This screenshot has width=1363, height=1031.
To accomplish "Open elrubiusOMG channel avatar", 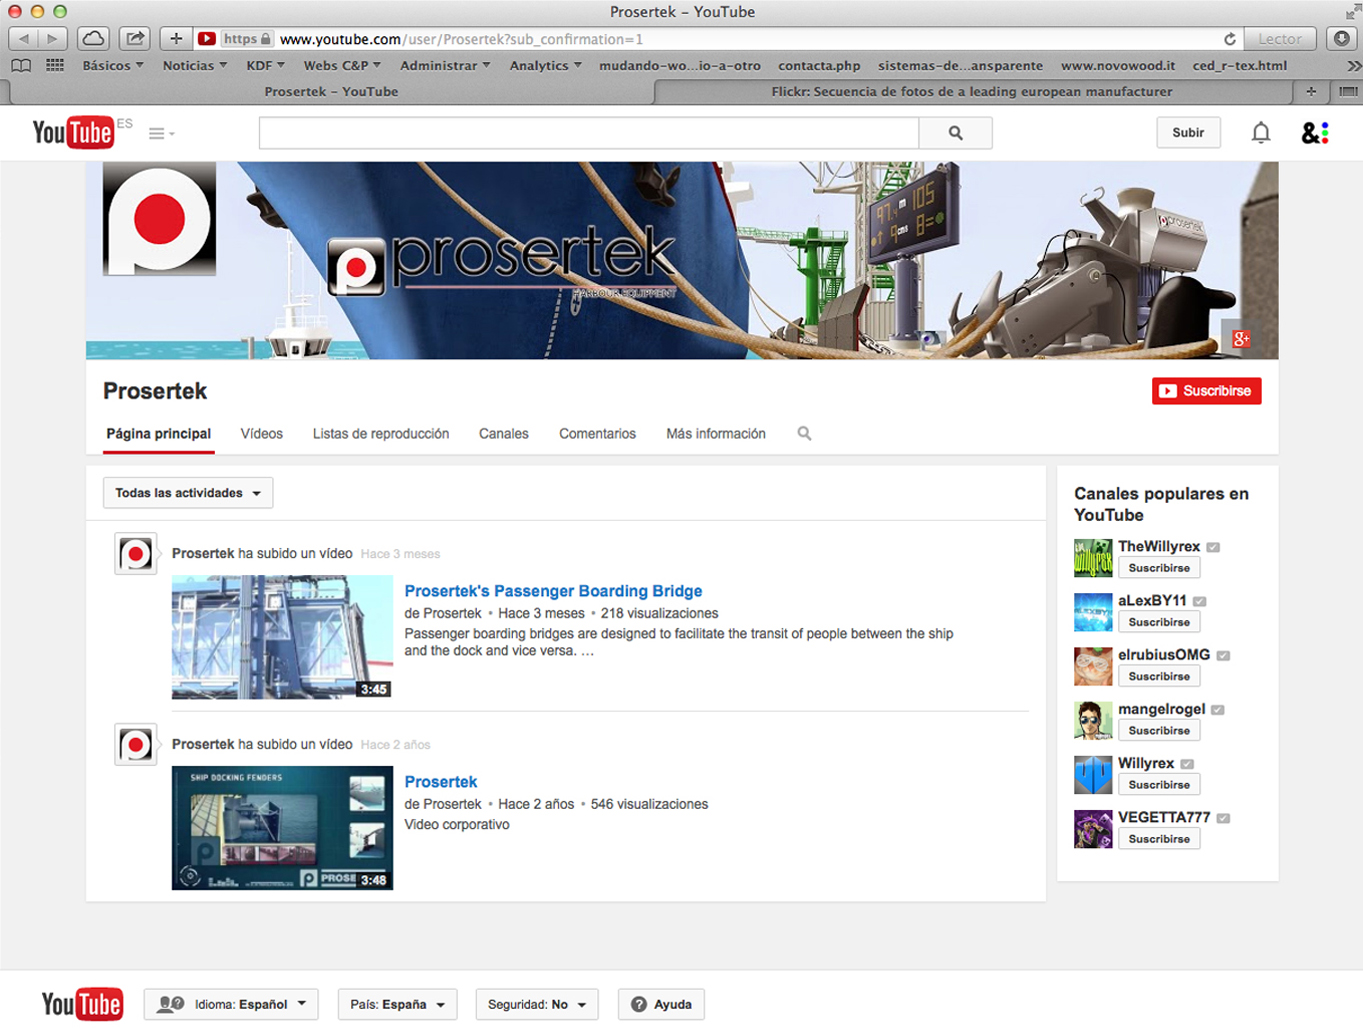I will click(x=1093, y=666).
